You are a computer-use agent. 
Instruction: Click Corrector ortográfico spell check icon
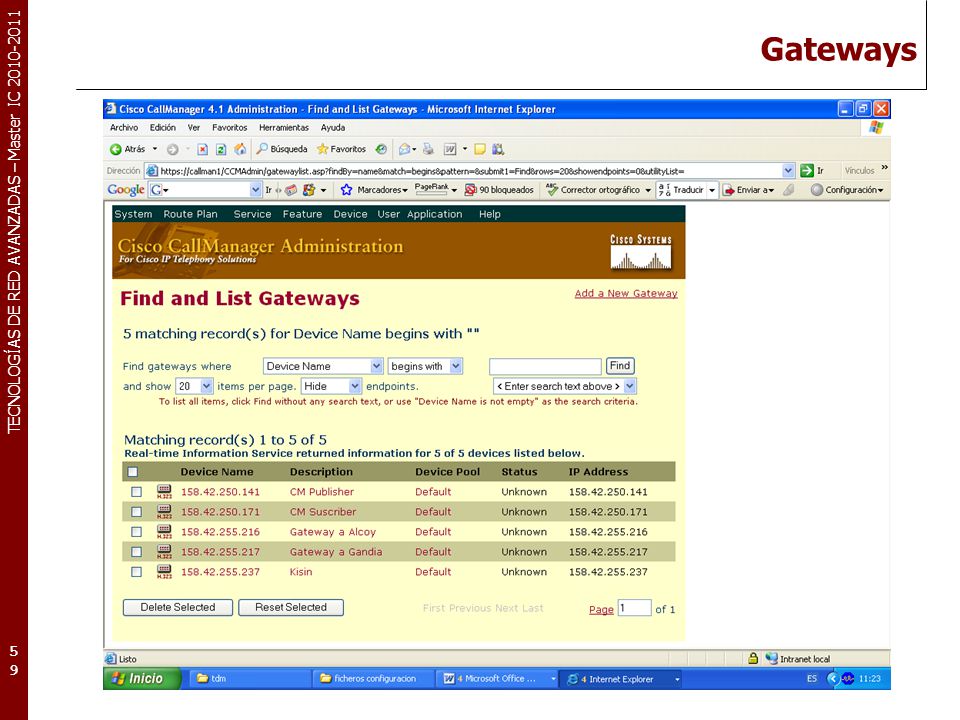552,190
